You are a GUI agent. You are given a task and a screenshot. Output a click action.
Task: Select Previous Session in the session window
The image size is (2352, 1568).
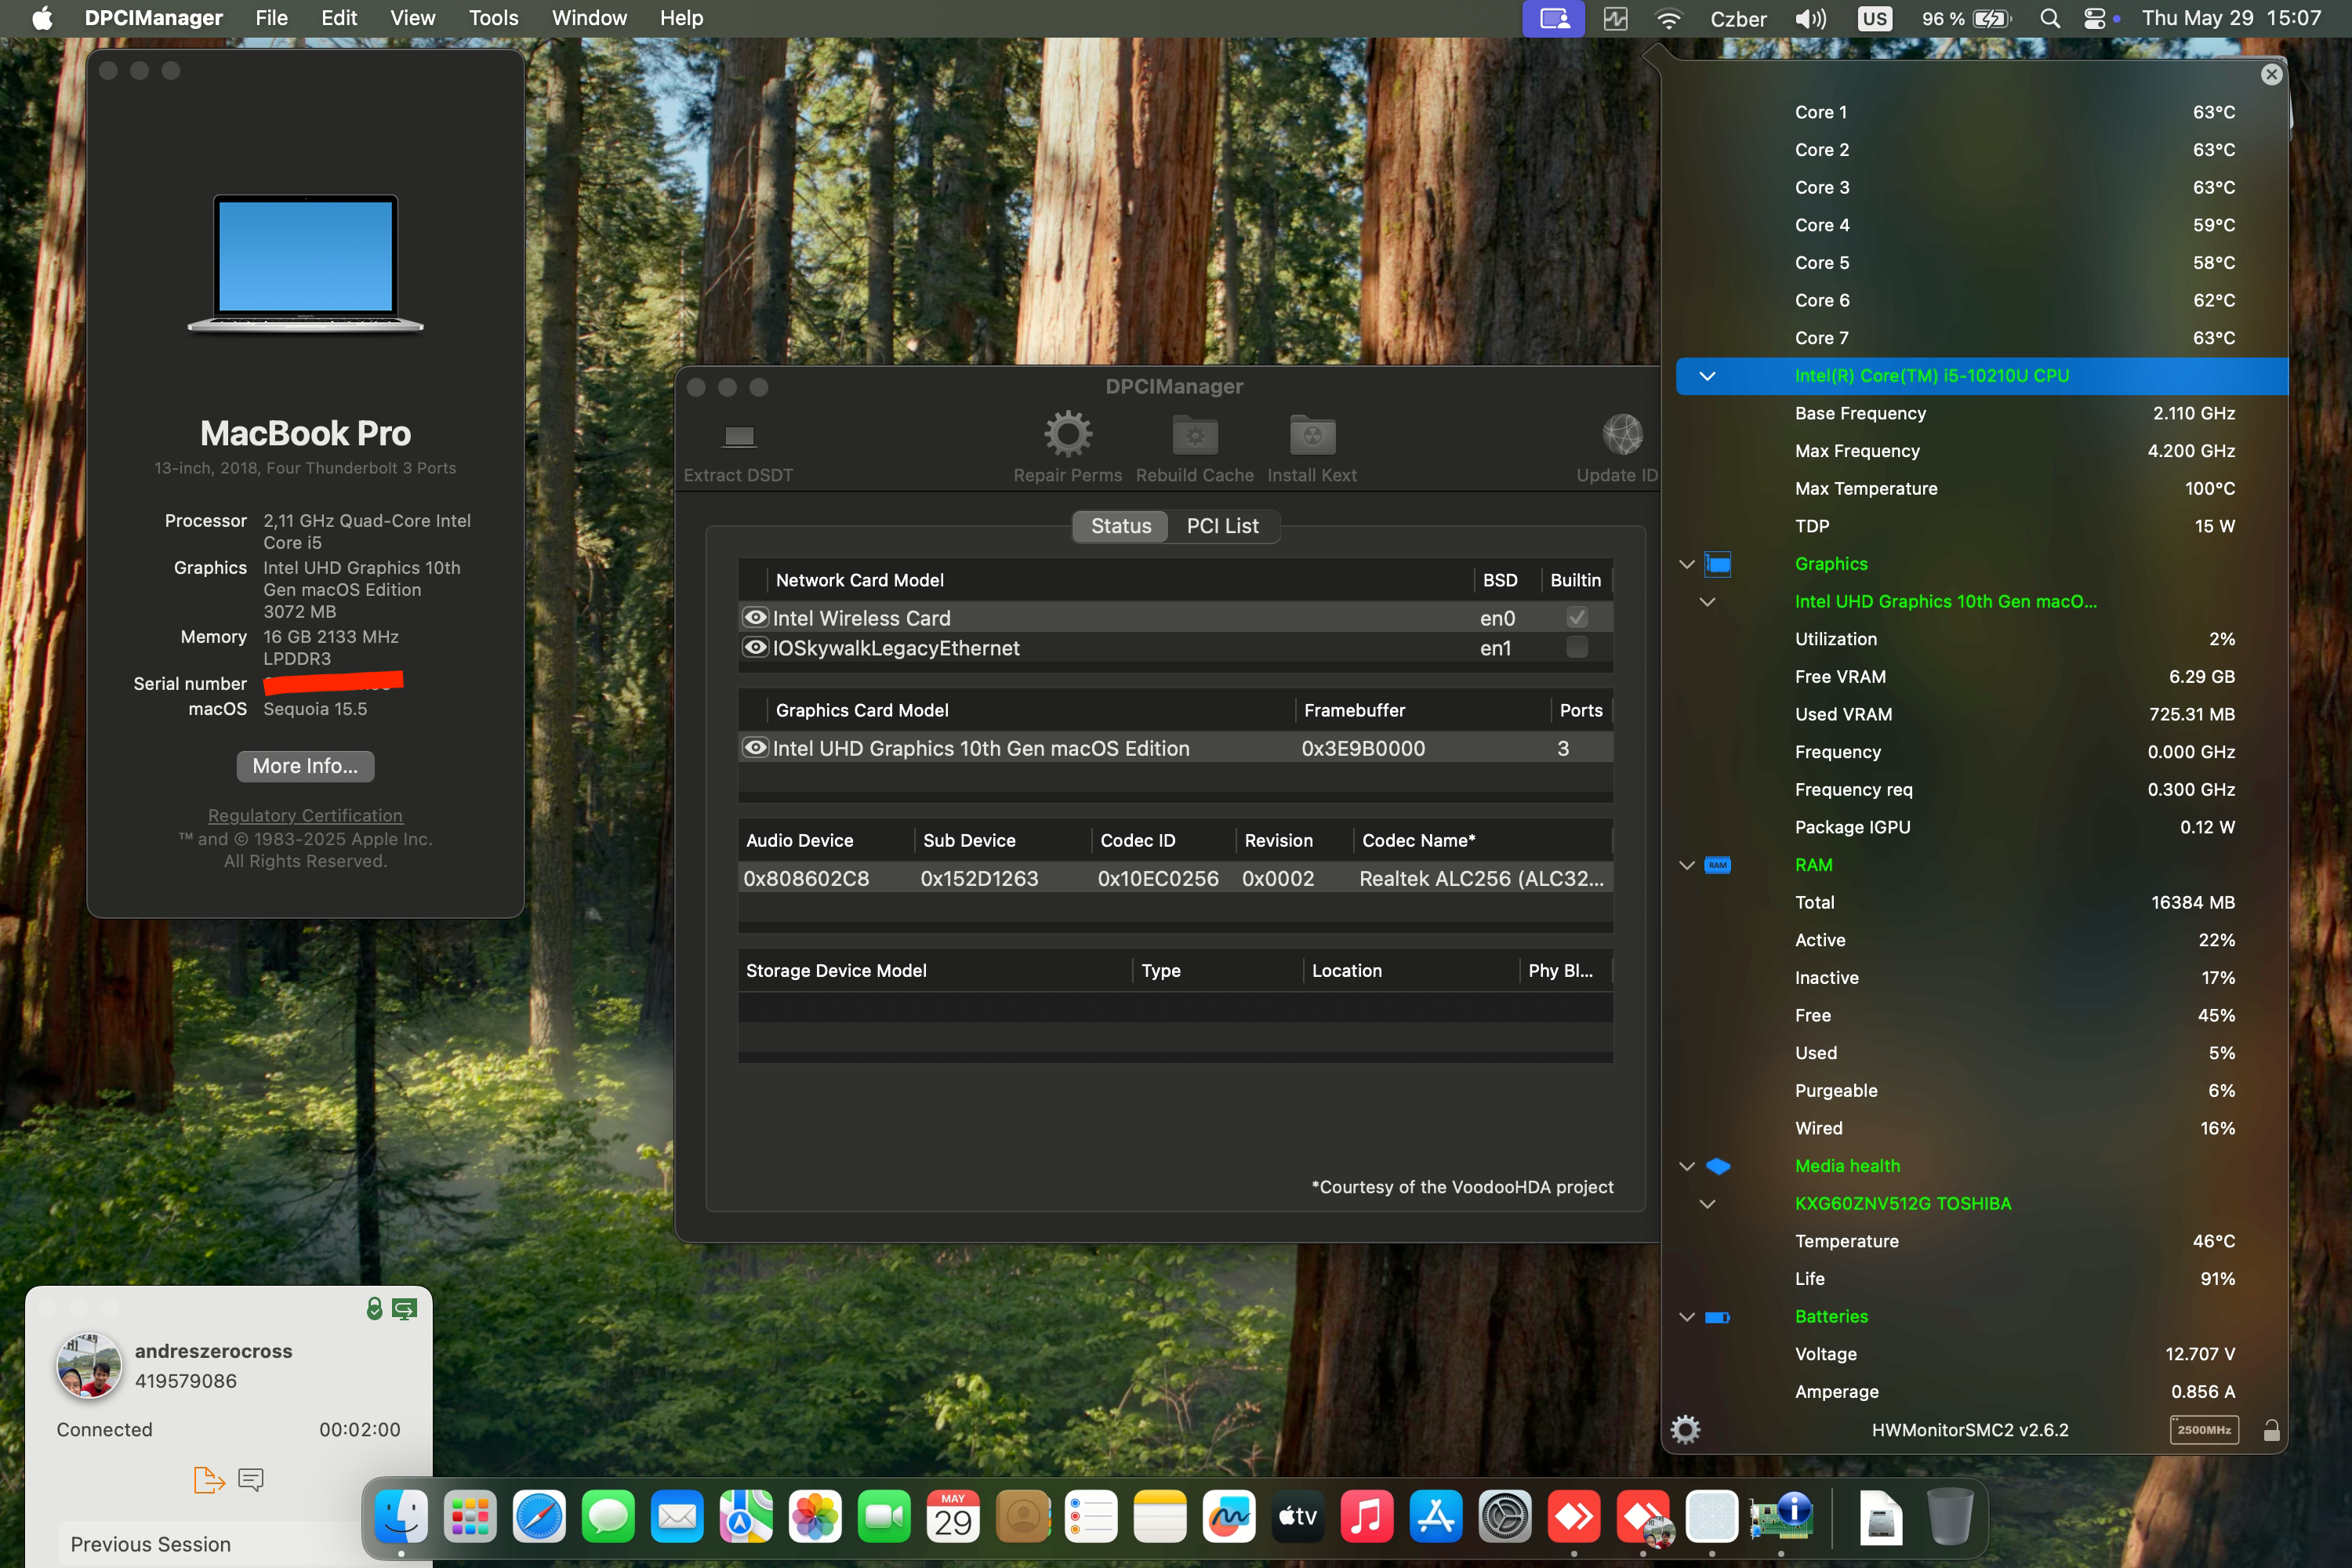point(150,1543)
